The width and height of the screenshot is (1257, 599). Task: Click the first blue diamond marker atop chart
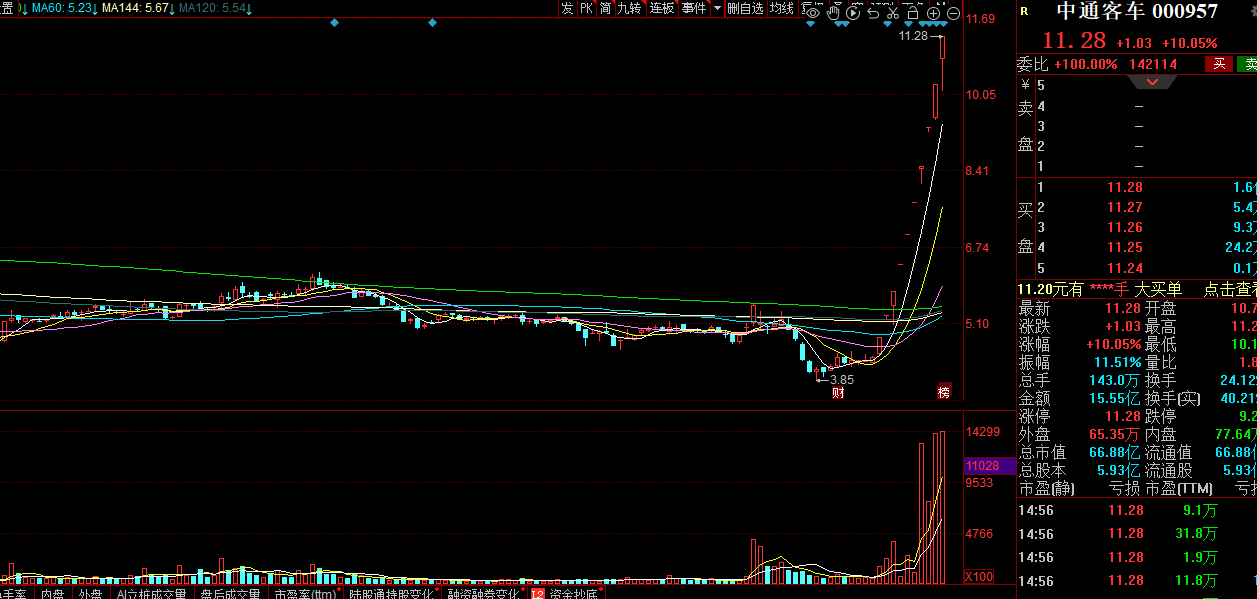335,22
